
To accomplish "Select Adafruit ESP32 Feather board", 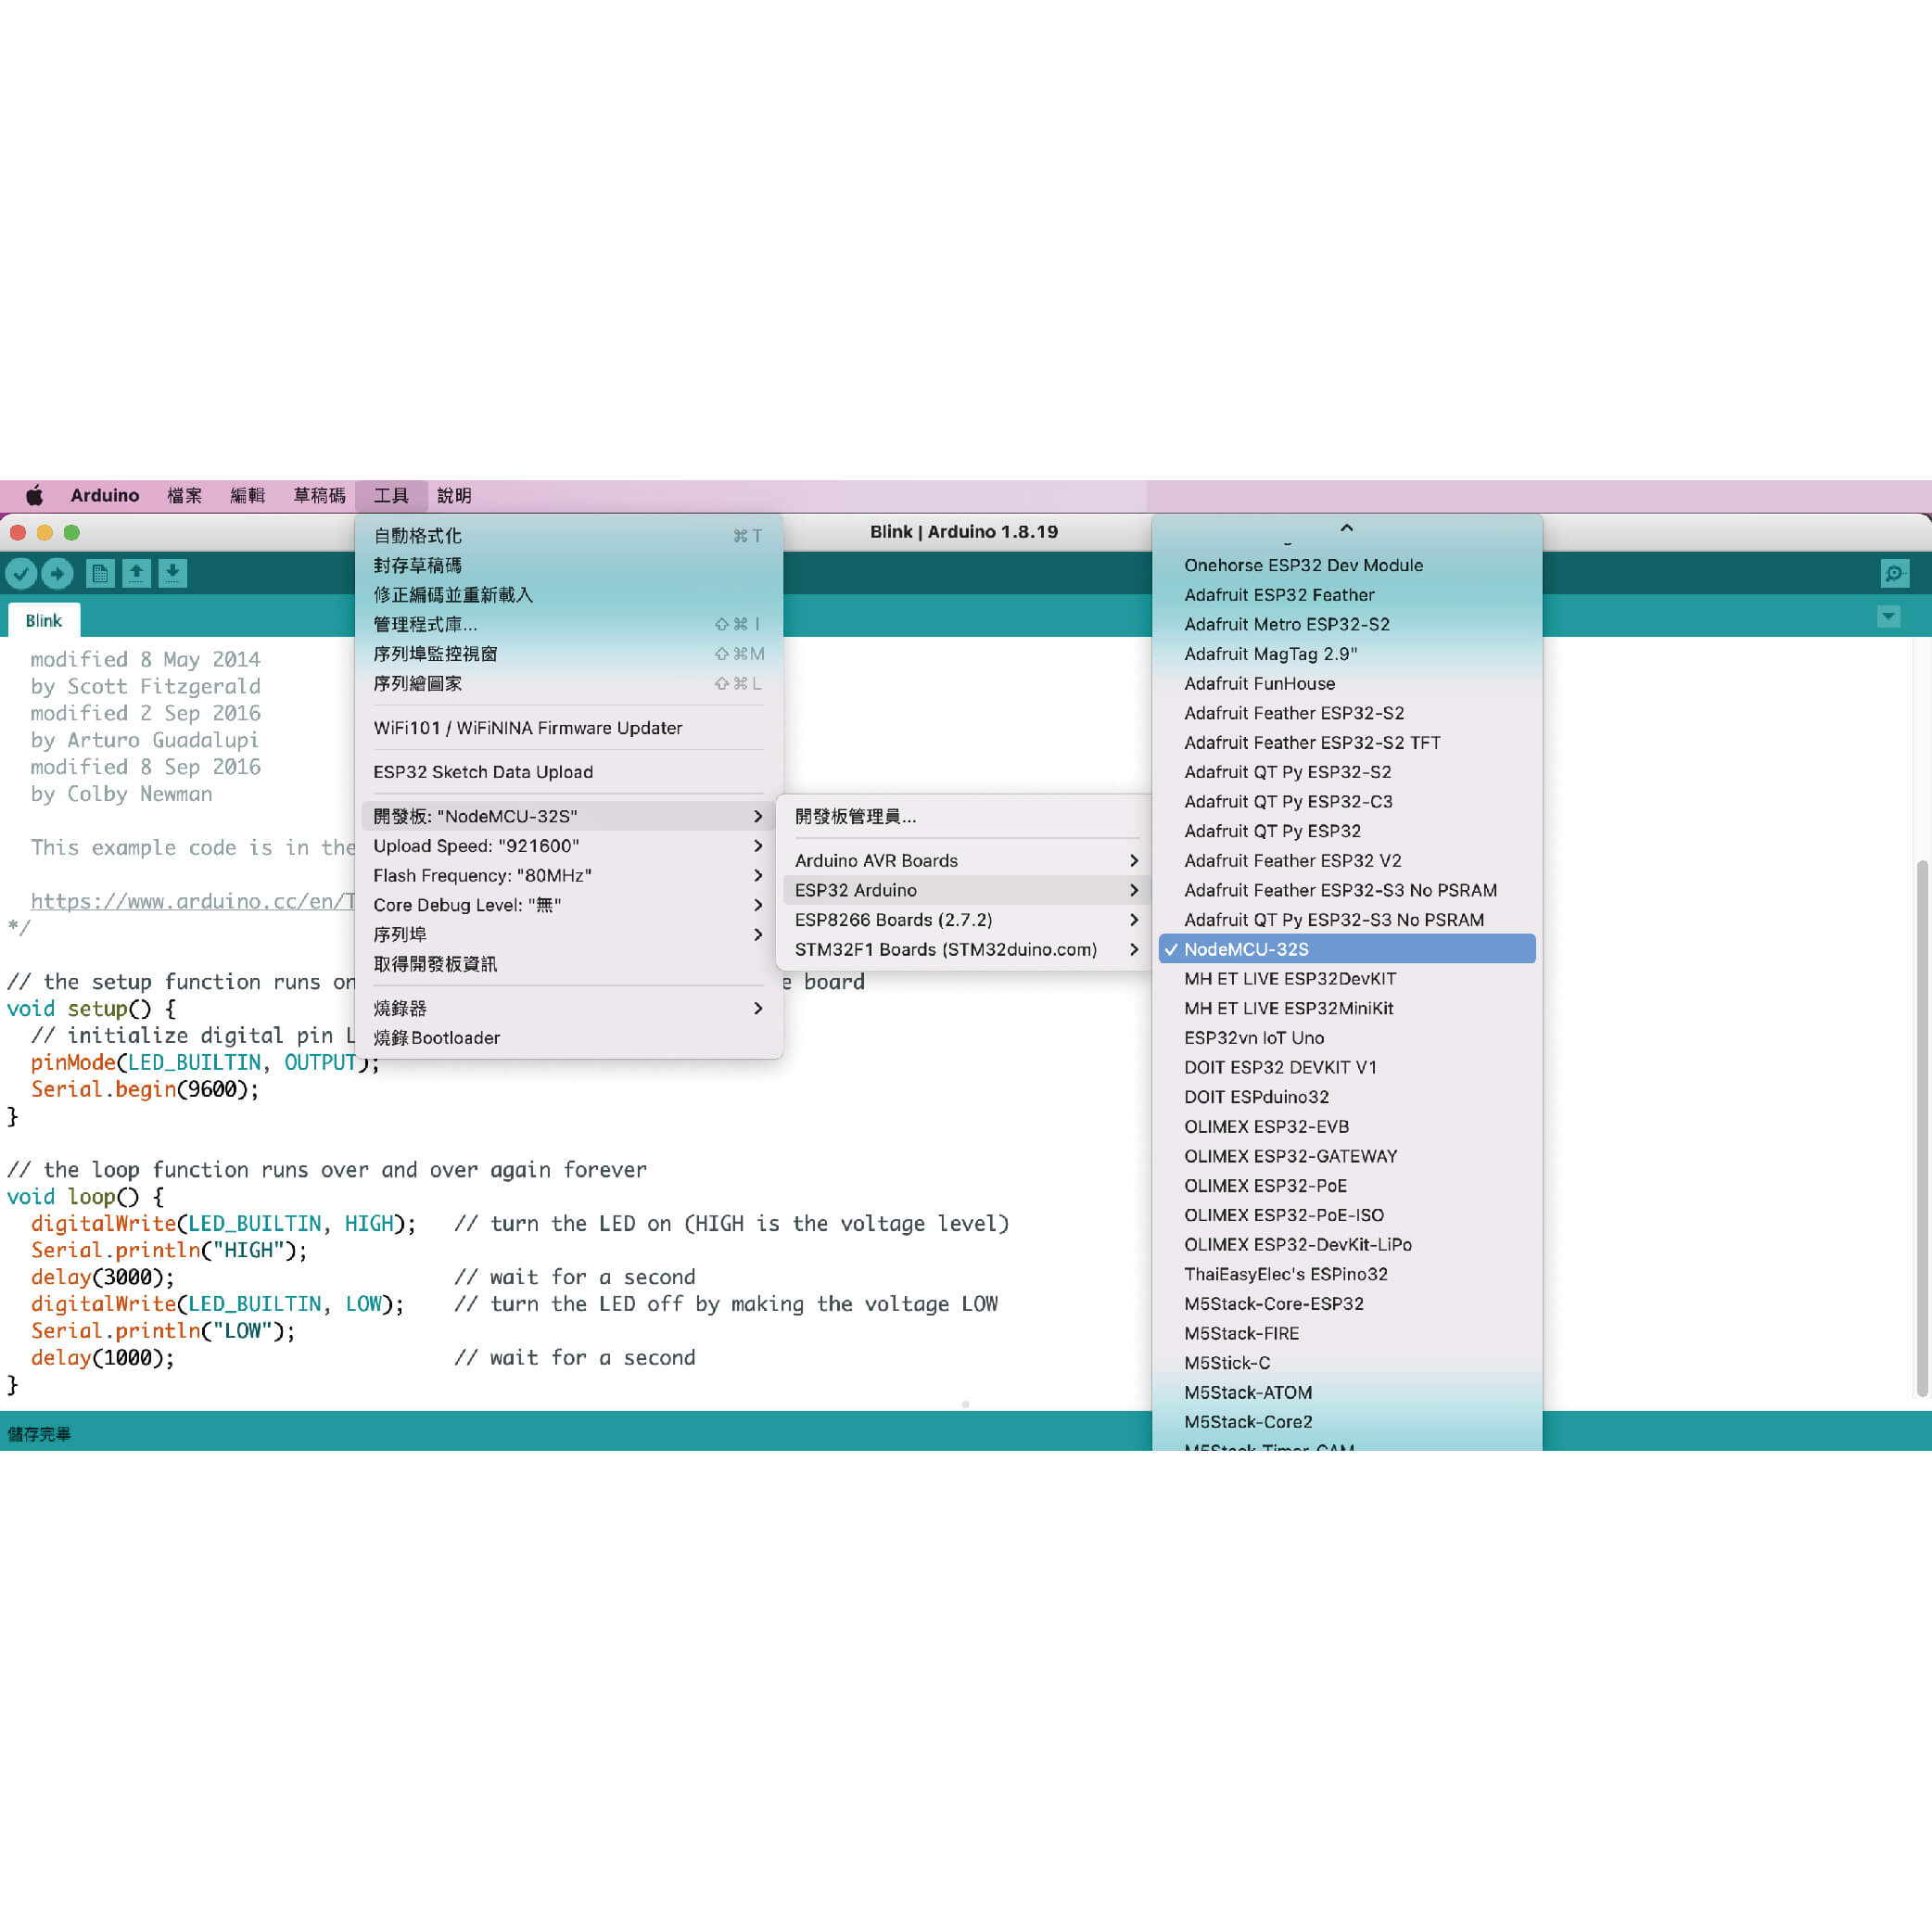I will (1346, 595).
